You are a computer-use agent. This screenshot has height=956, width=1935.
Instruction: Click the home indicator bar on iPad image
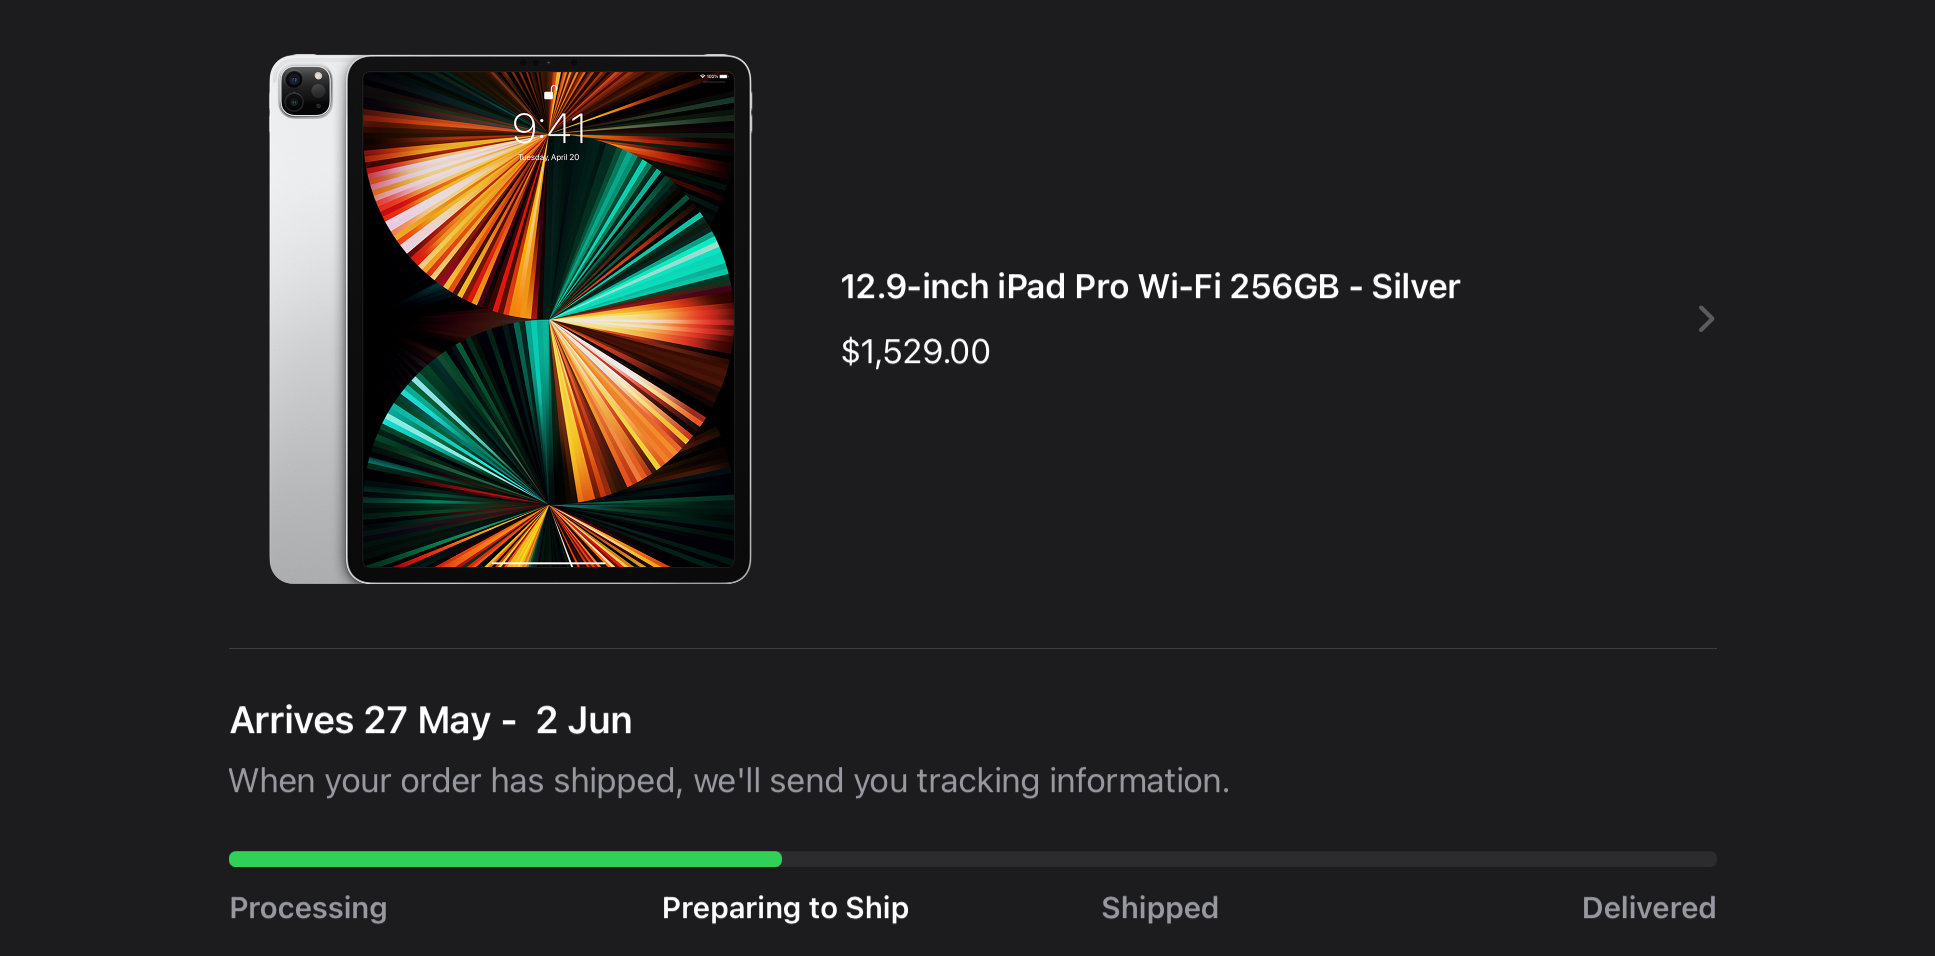point(548,562)
